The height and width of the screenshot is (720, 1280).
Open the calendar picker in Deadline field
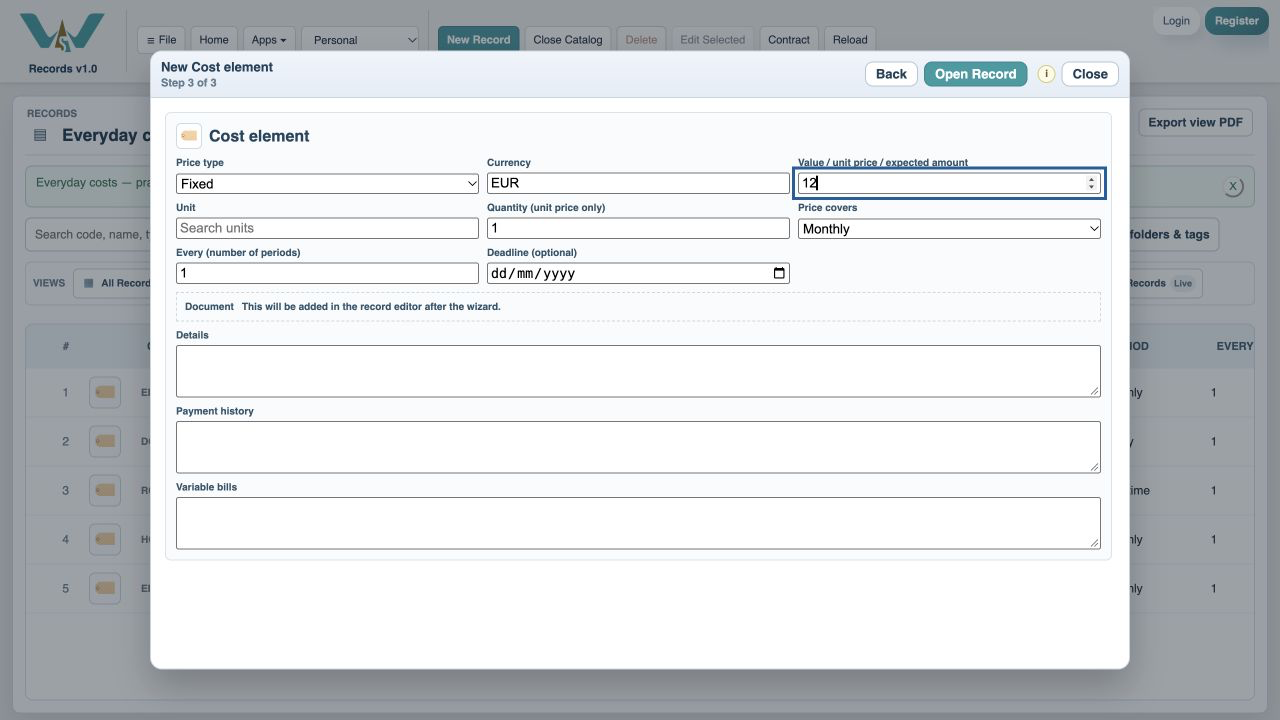pyautogui.click(x=779, y=273)
